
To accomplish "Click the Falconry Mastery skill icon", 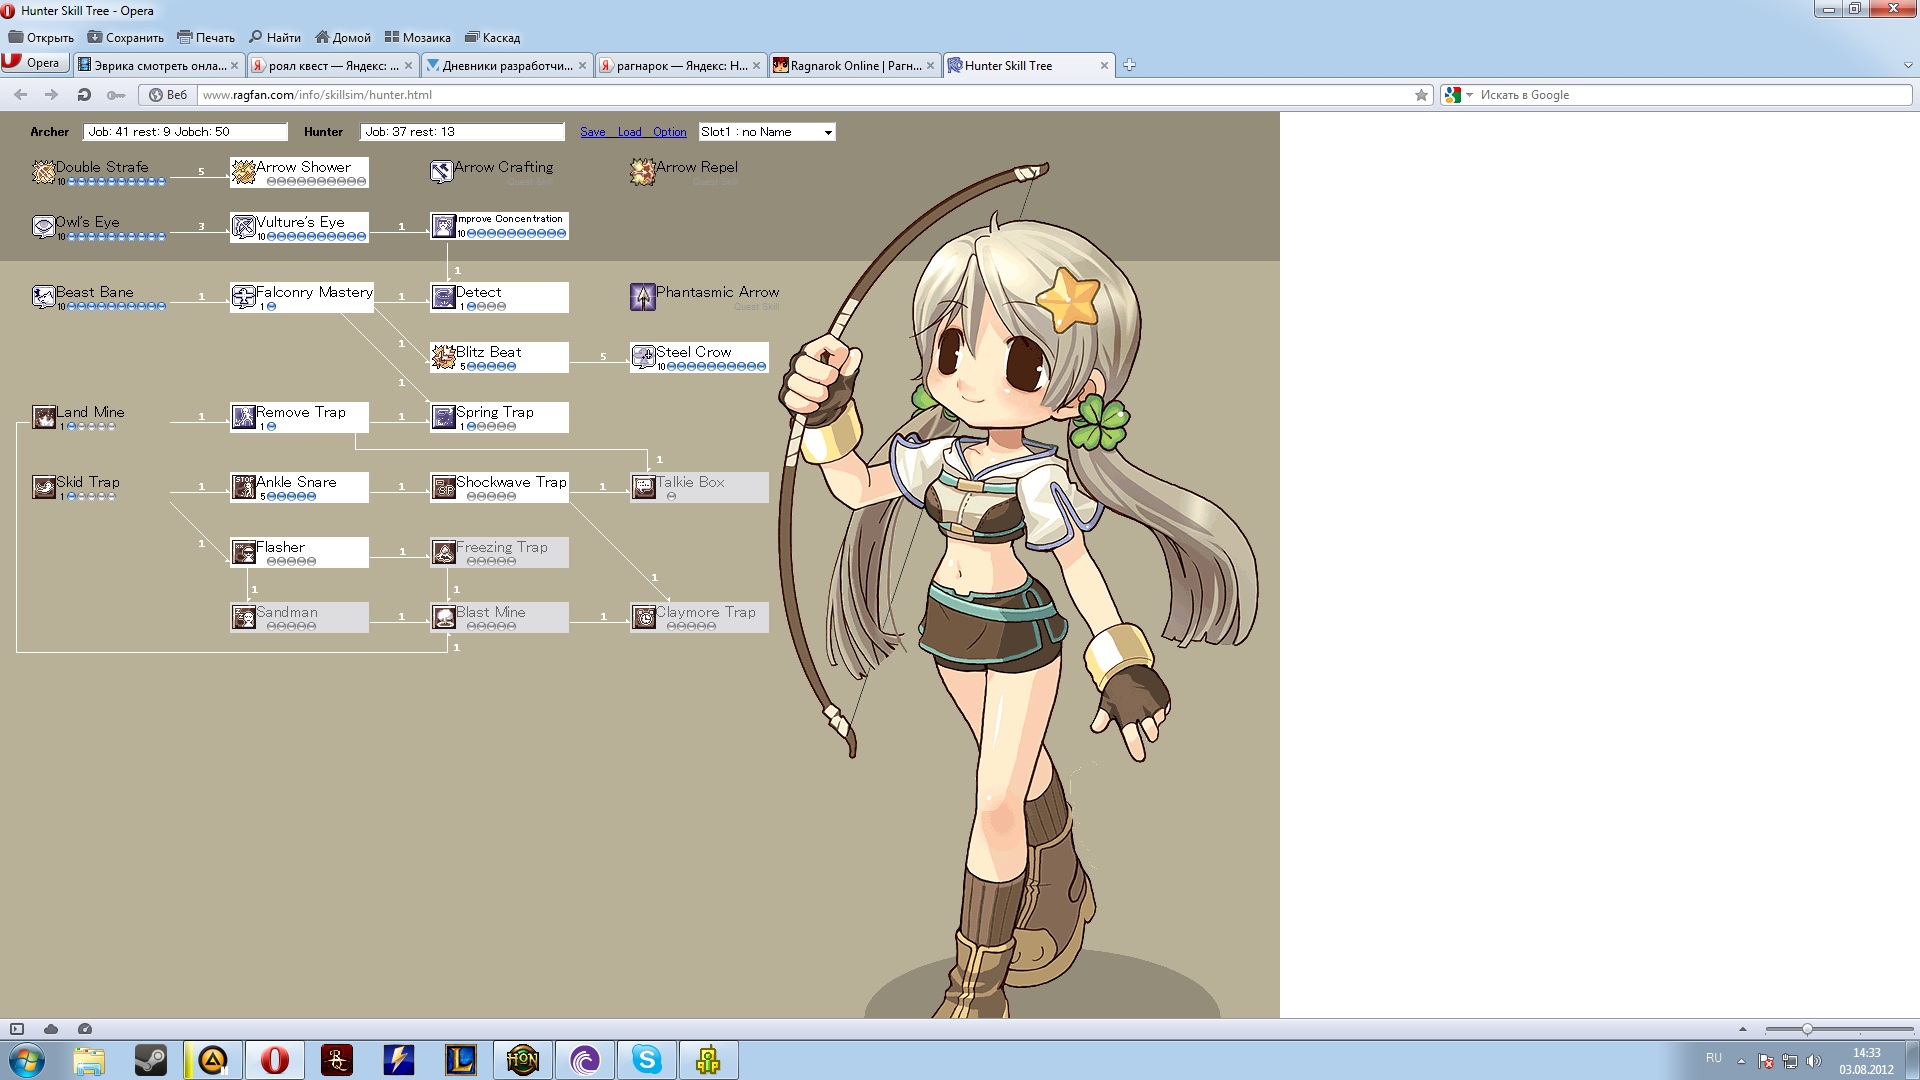I will 243,297.
